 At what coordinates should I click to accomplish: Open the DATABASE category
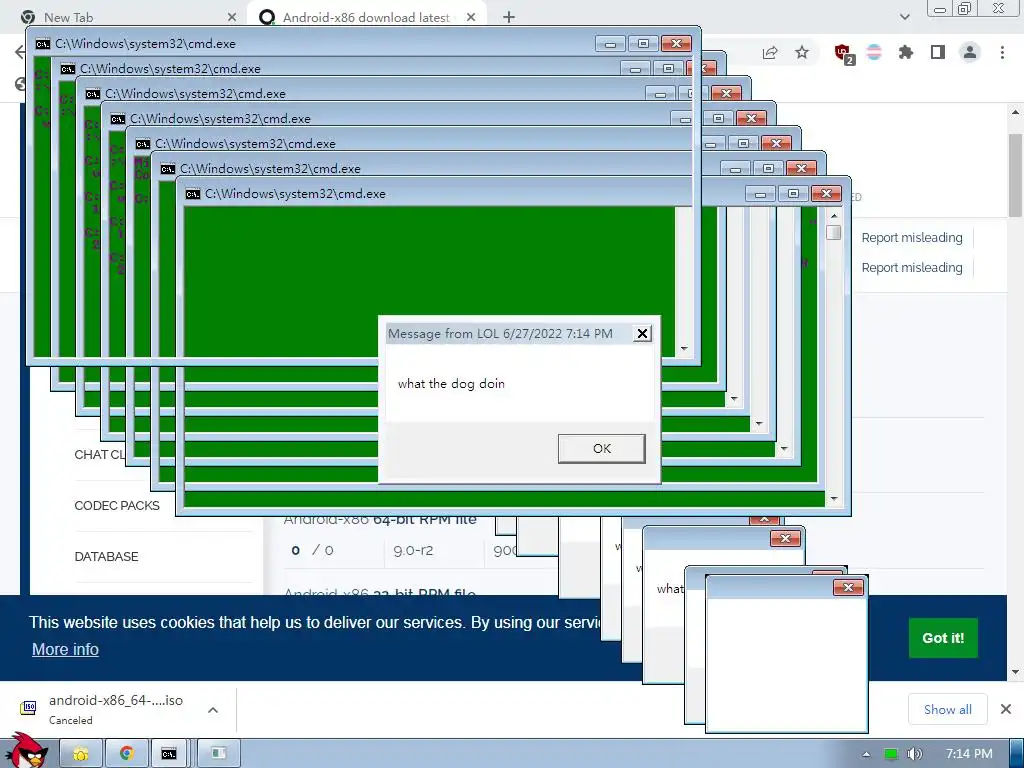click(x=106, y=556)
